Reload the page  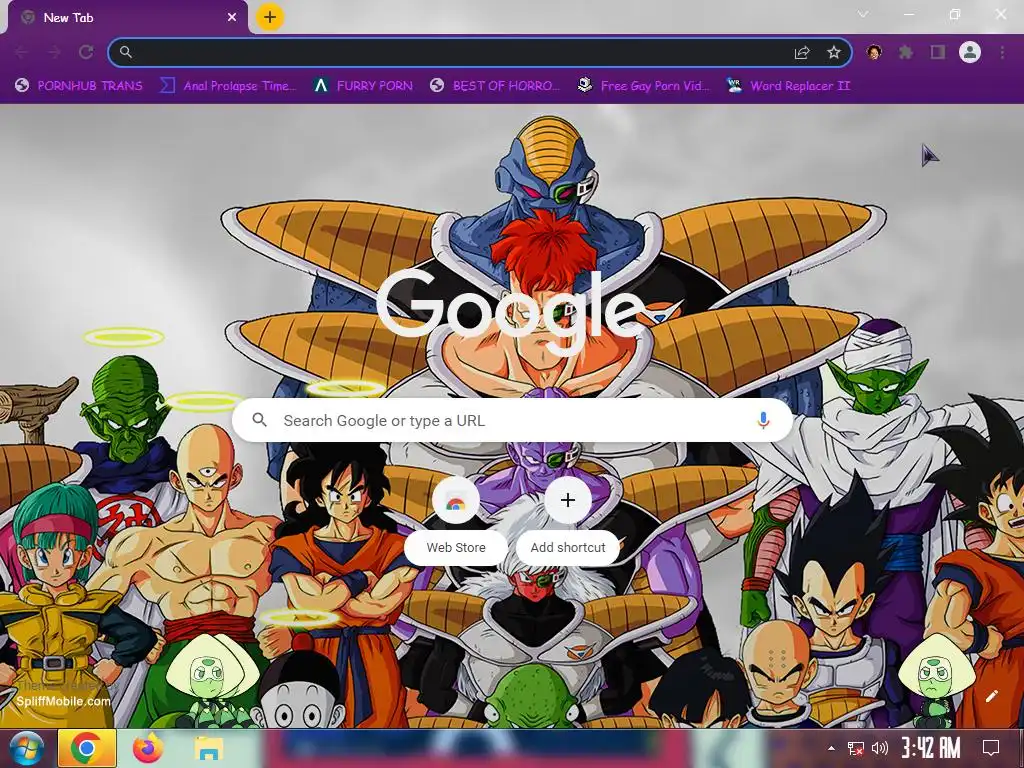tap(86, 52)
